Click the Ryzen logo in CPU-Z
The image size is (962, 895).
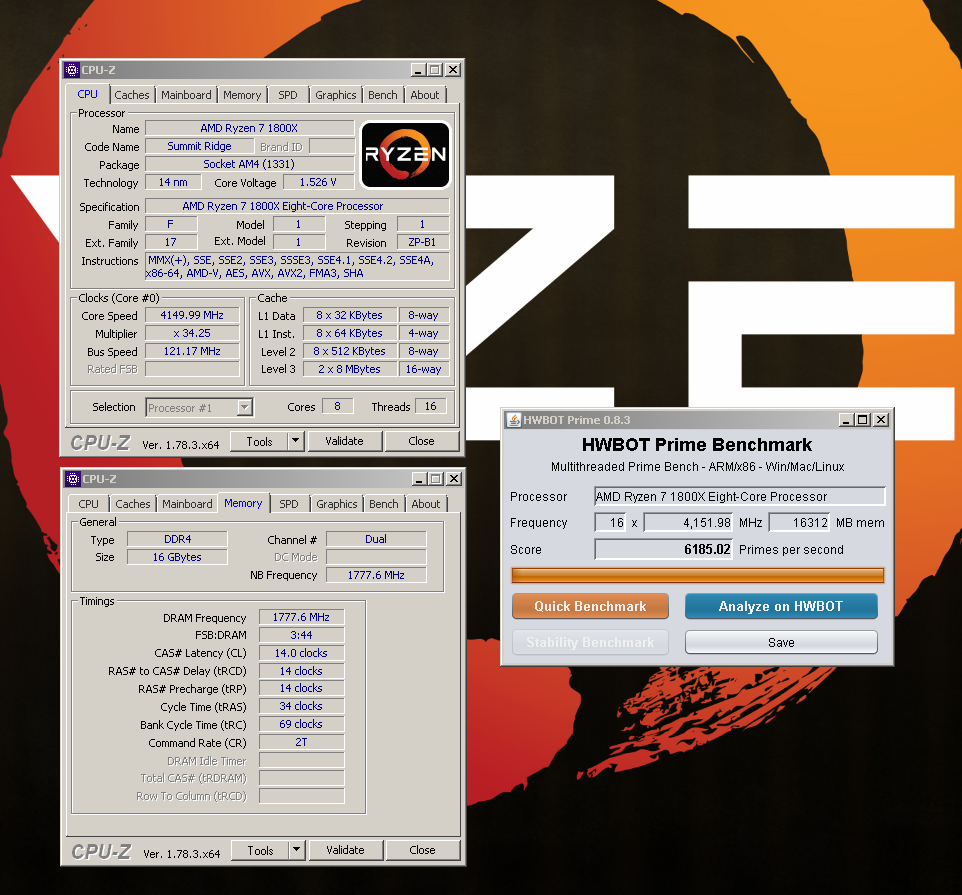406,155
